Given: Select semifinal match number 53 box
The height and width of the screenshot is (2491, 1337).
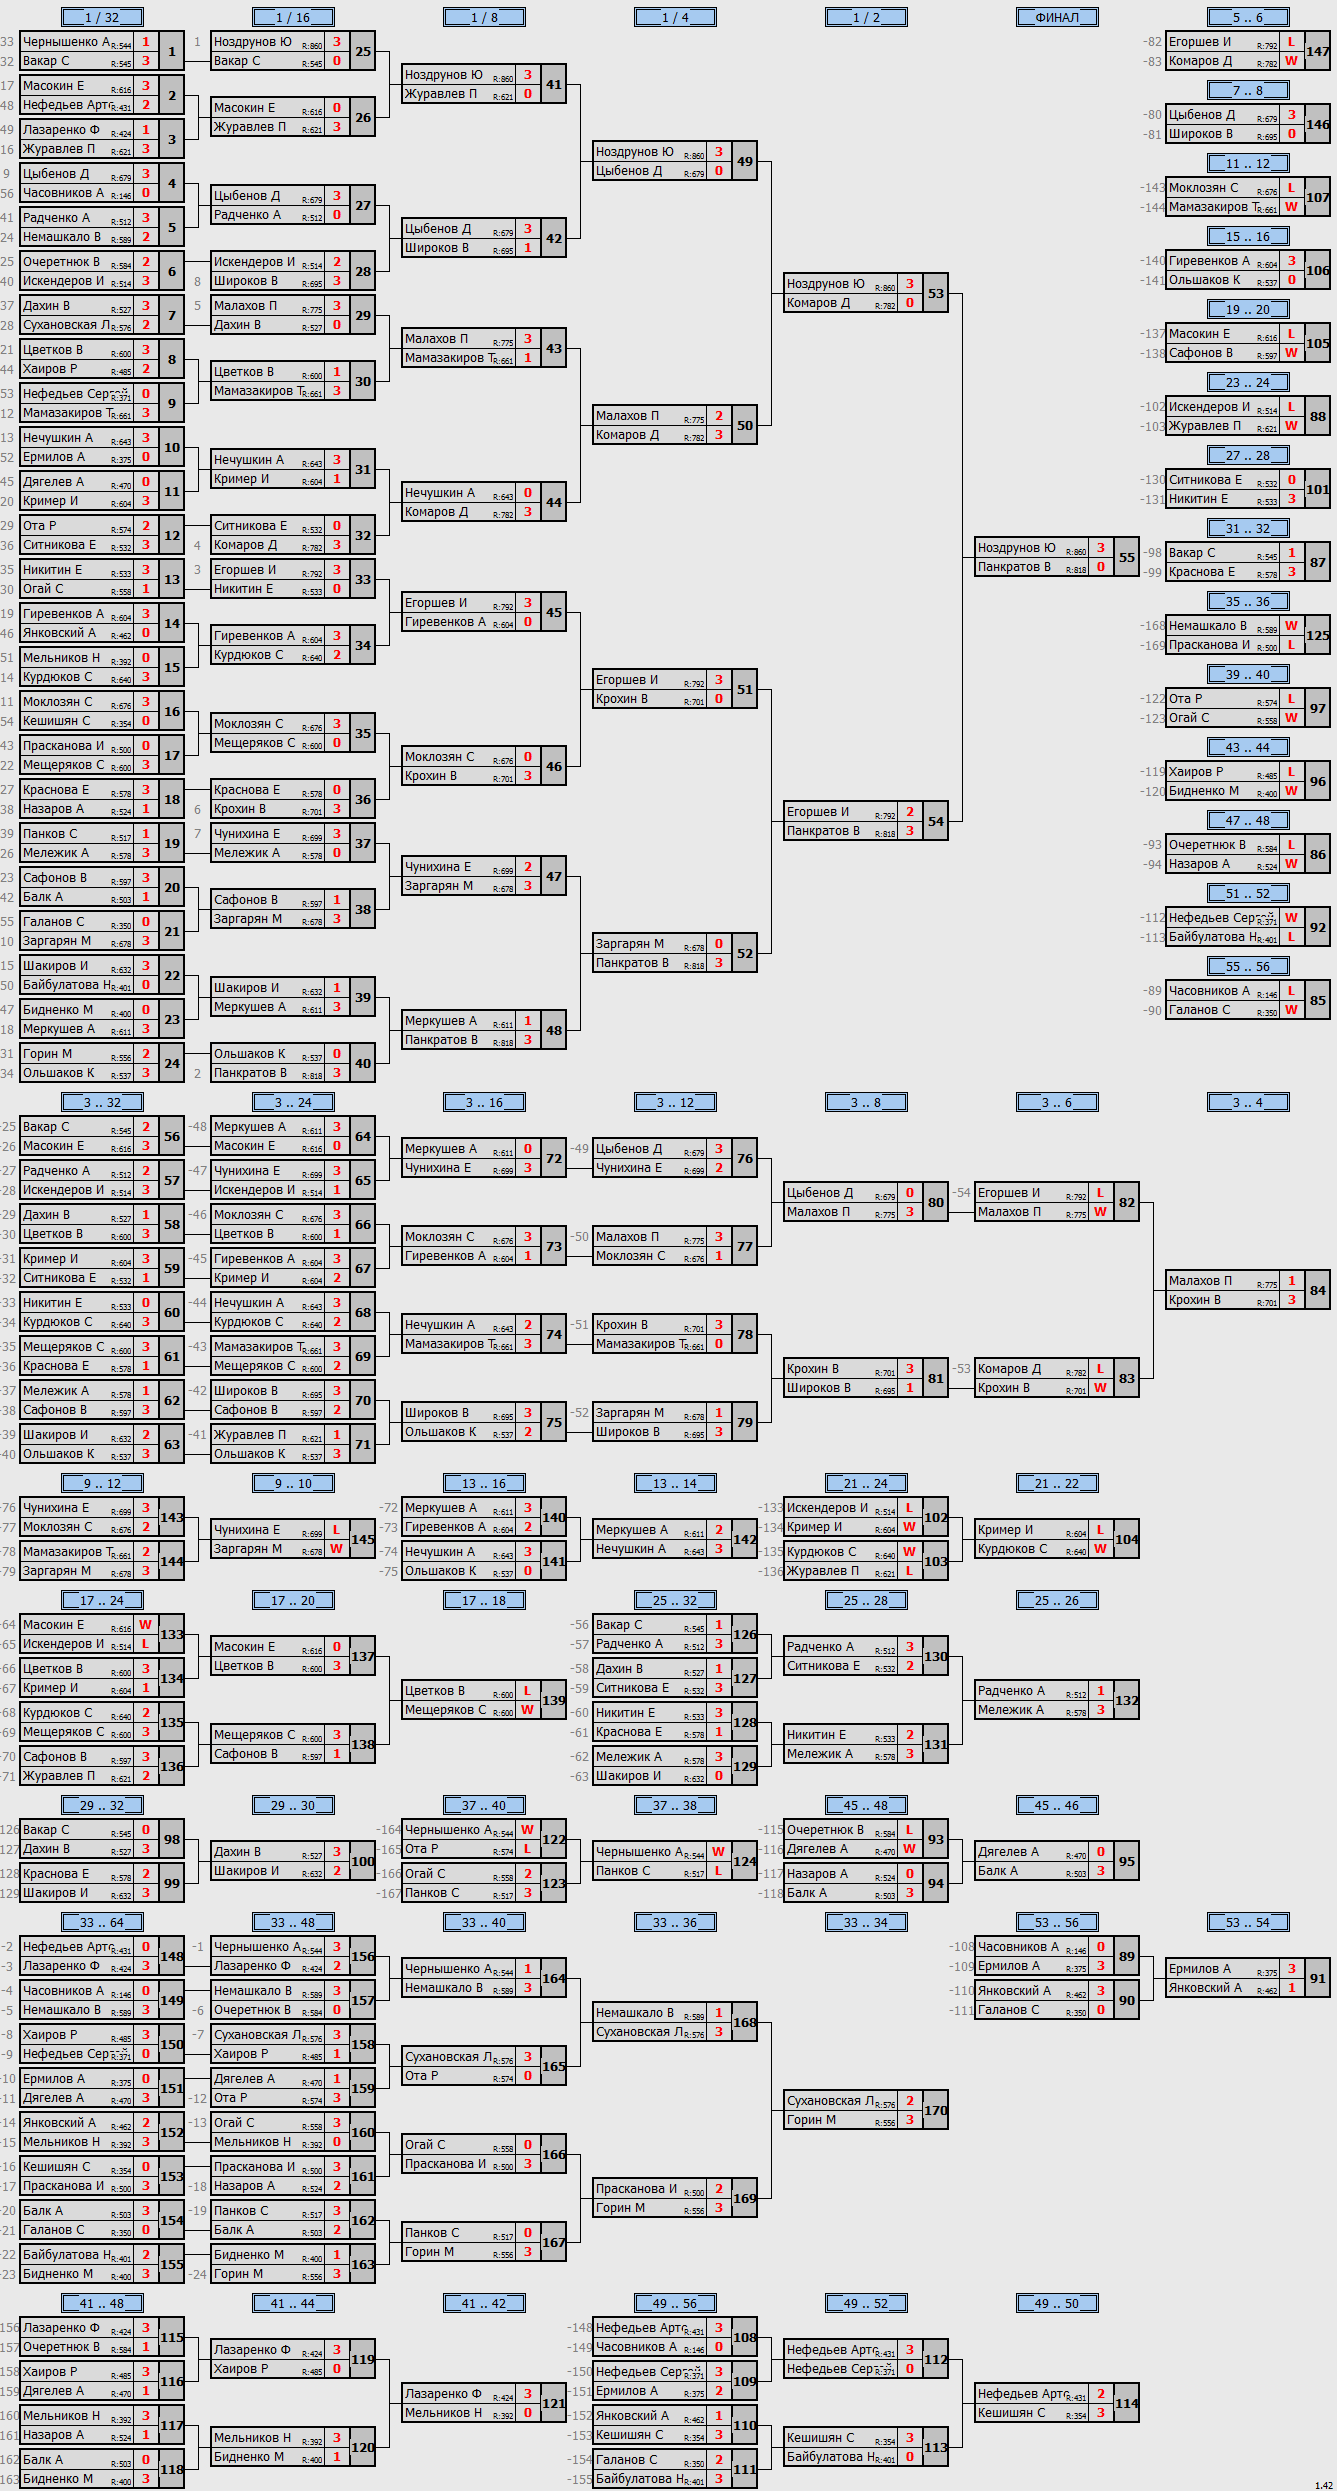Looking at the screenshot, I should (x=936, y=293).
